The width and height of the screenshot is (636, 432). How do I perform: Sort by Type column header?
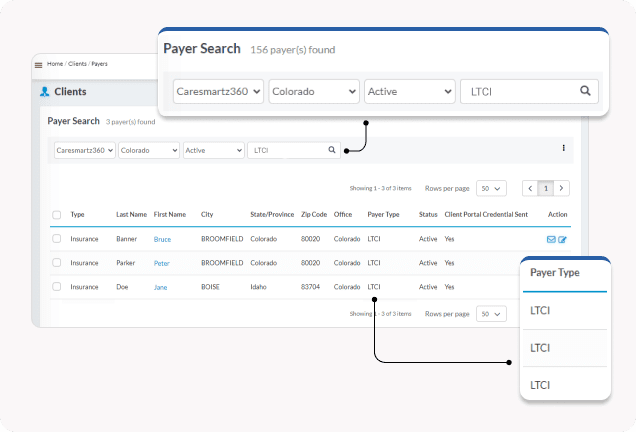pos(77,214)
